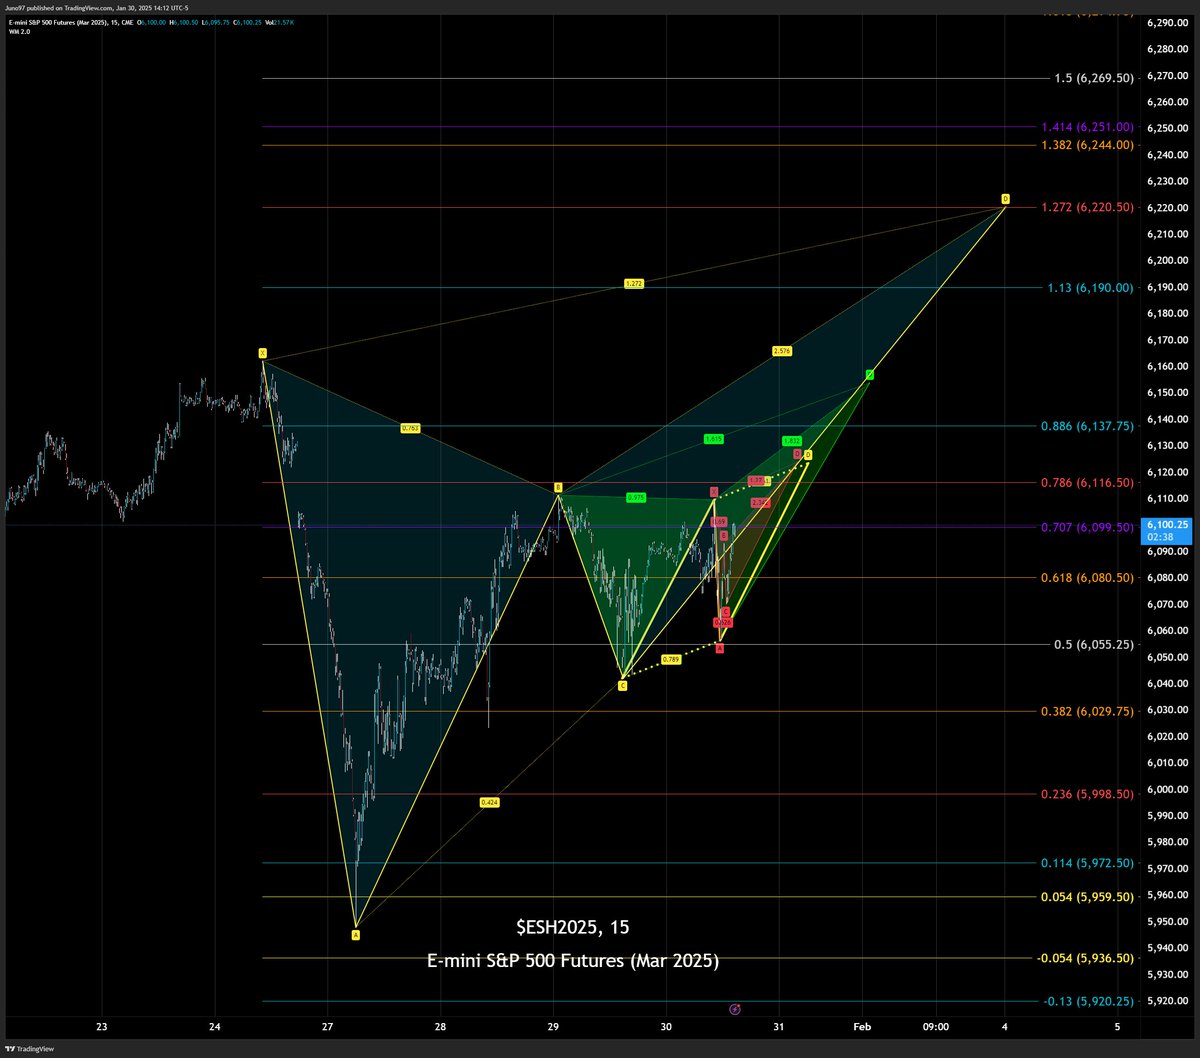
Task: Hide the E-mini S&P 500 Futures legend row
Action: pos(60,21)
